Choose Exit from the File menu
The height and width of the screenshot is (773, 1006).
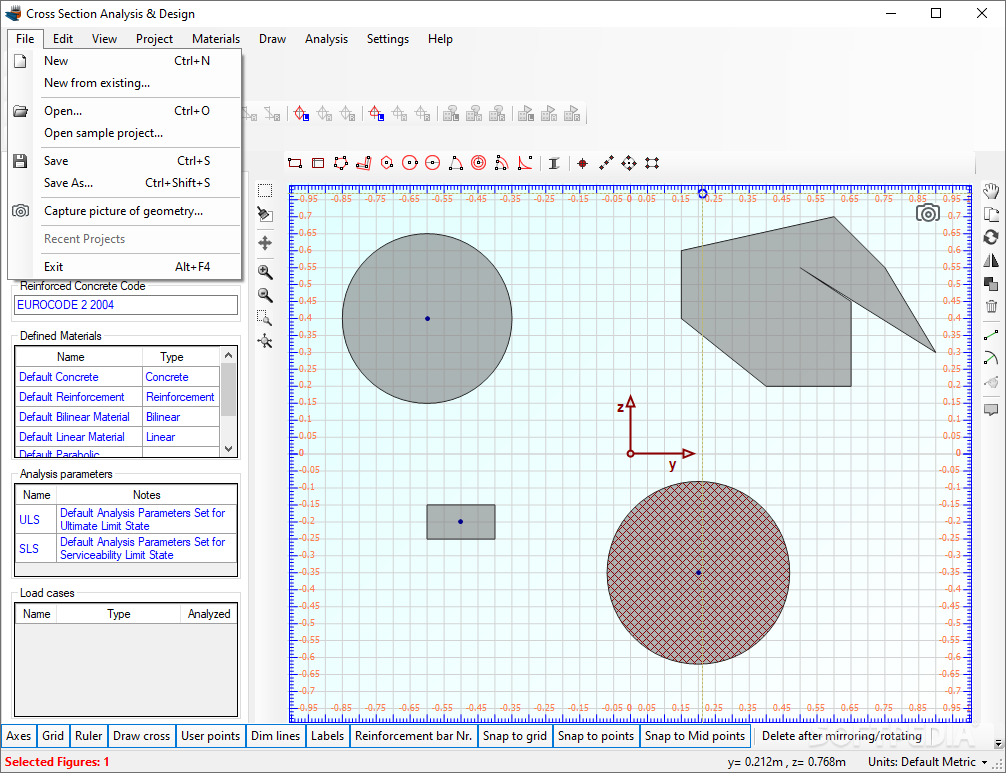click(126, 267)
